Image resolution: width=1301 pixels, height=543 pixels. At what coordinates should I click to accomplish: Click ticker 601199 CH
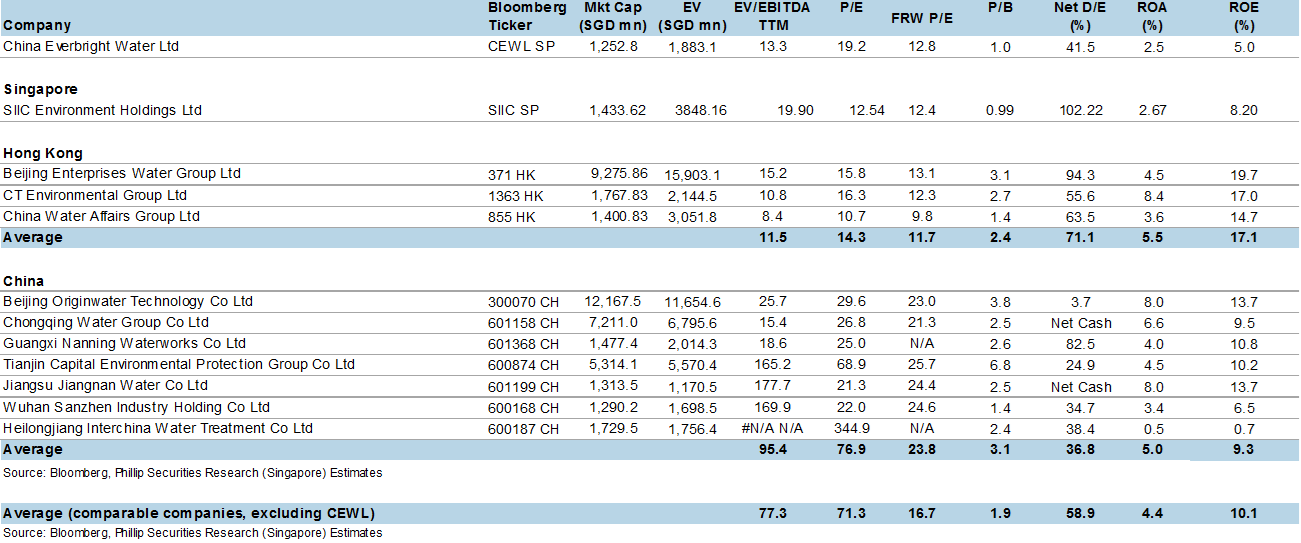(x=522, y=386)
